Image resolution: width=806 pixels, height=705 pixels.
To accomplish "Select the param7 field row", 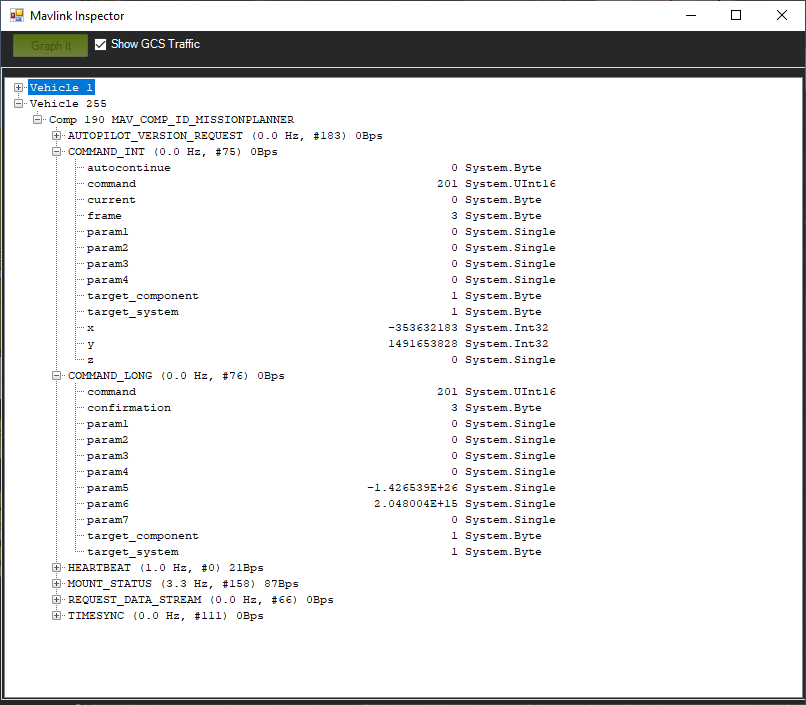I will tap(321, 520).
